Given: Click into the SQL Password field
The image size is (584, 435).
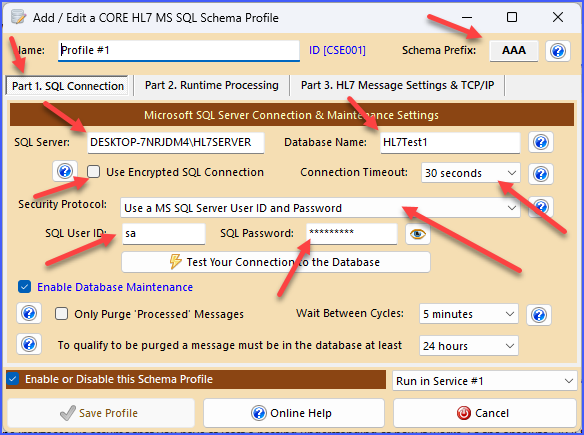Looking at the screenshot, I should 352,234.
